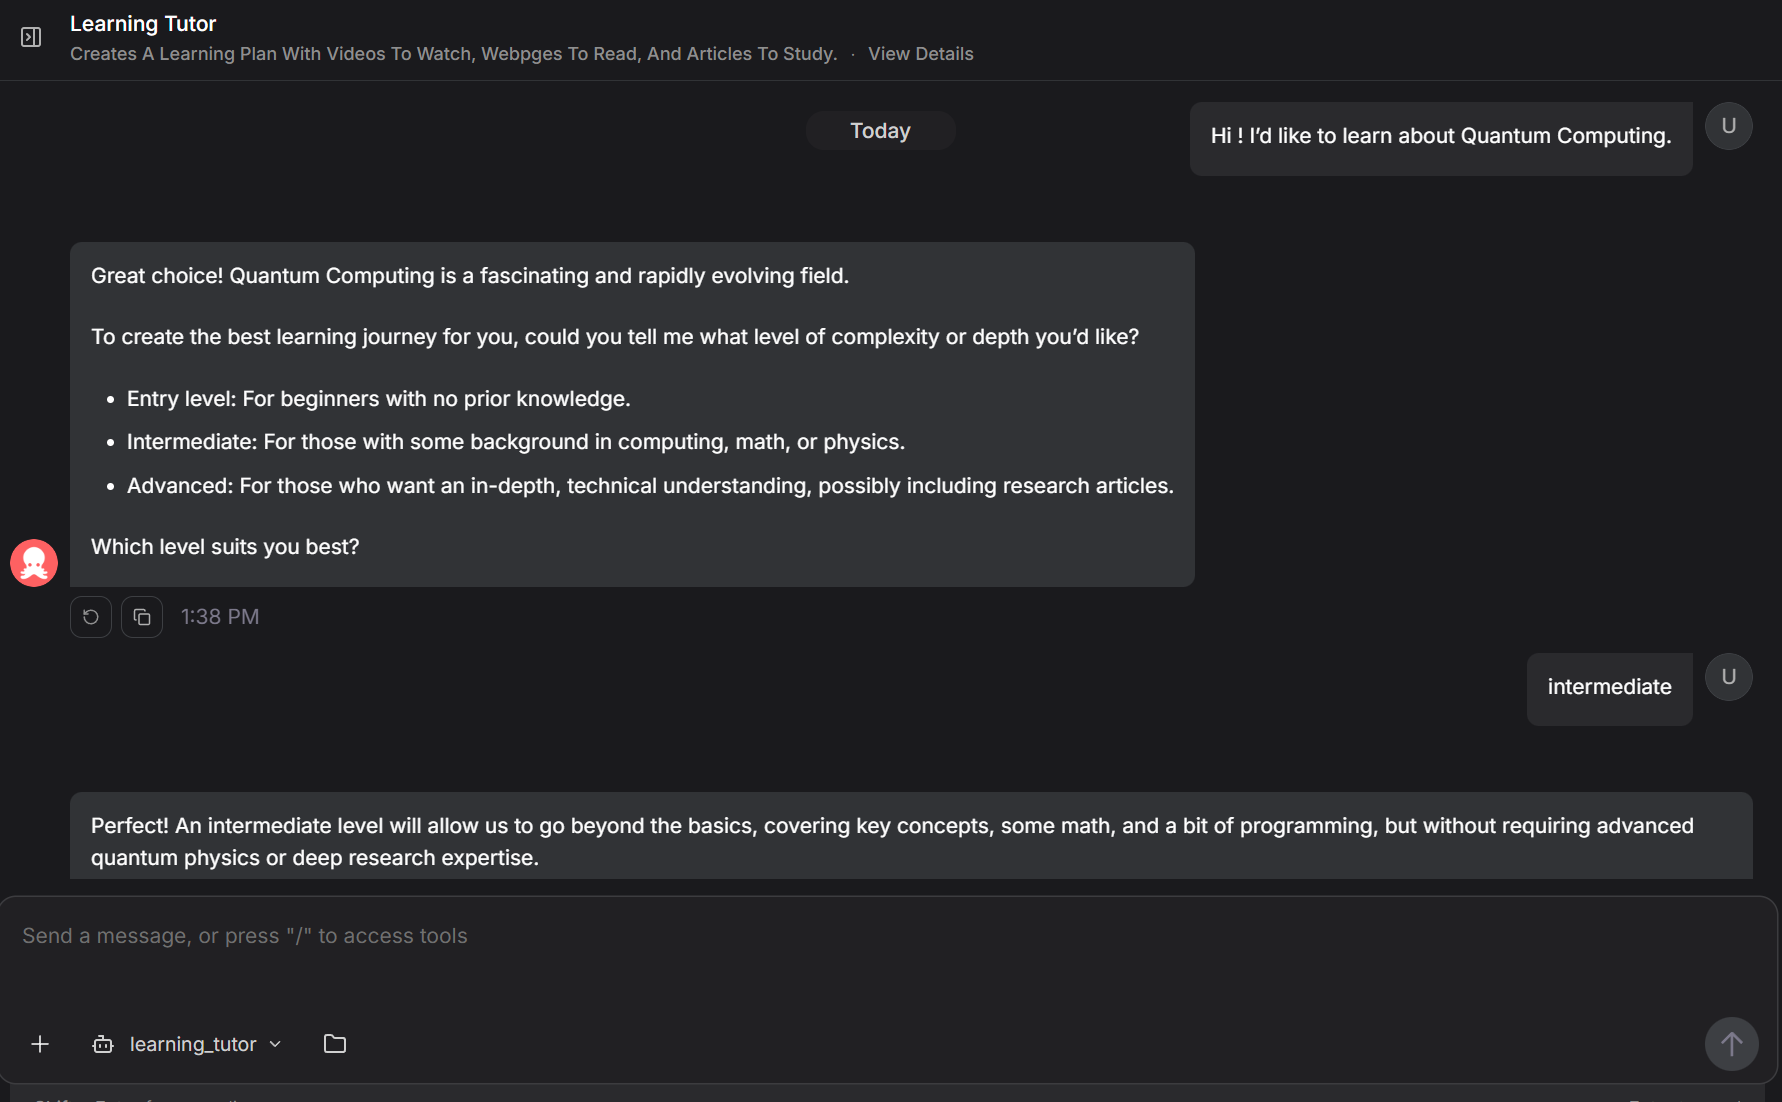This screenshot has width=1782, height=1102.
Task: Open the learning_tutor selector chevron
Action: point(275,1044)
